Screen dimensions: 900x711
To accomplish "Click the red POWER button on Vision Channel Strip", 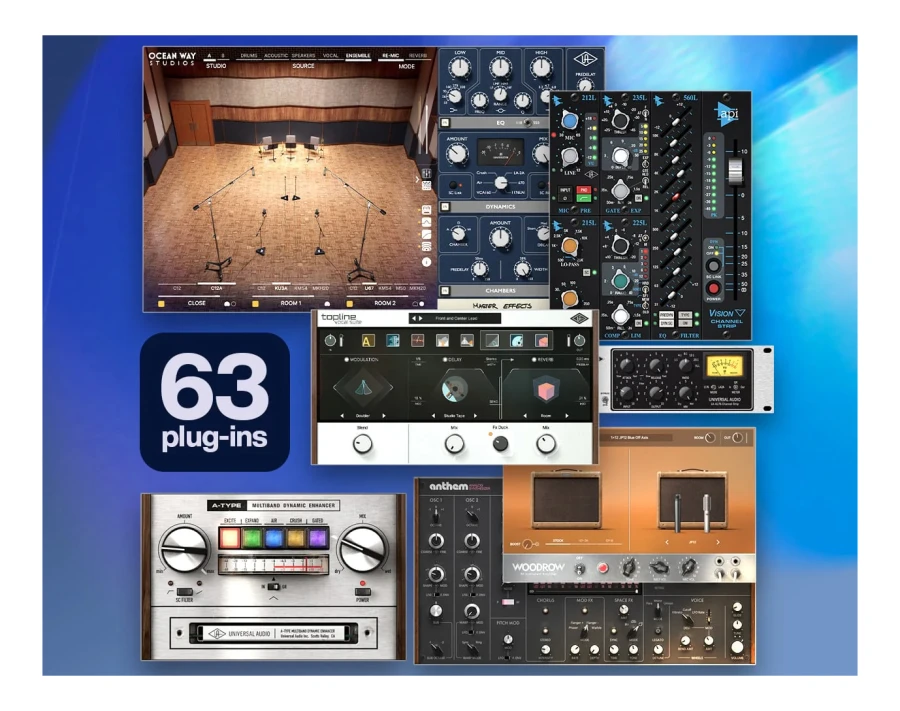I will [x=713, y=287].
